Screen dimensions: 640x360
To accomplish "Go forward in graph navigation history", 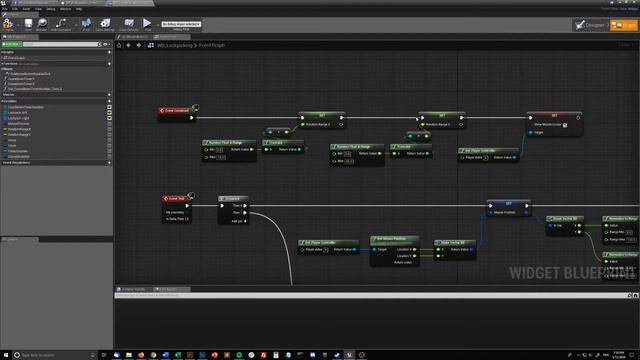I will point(139,45).
